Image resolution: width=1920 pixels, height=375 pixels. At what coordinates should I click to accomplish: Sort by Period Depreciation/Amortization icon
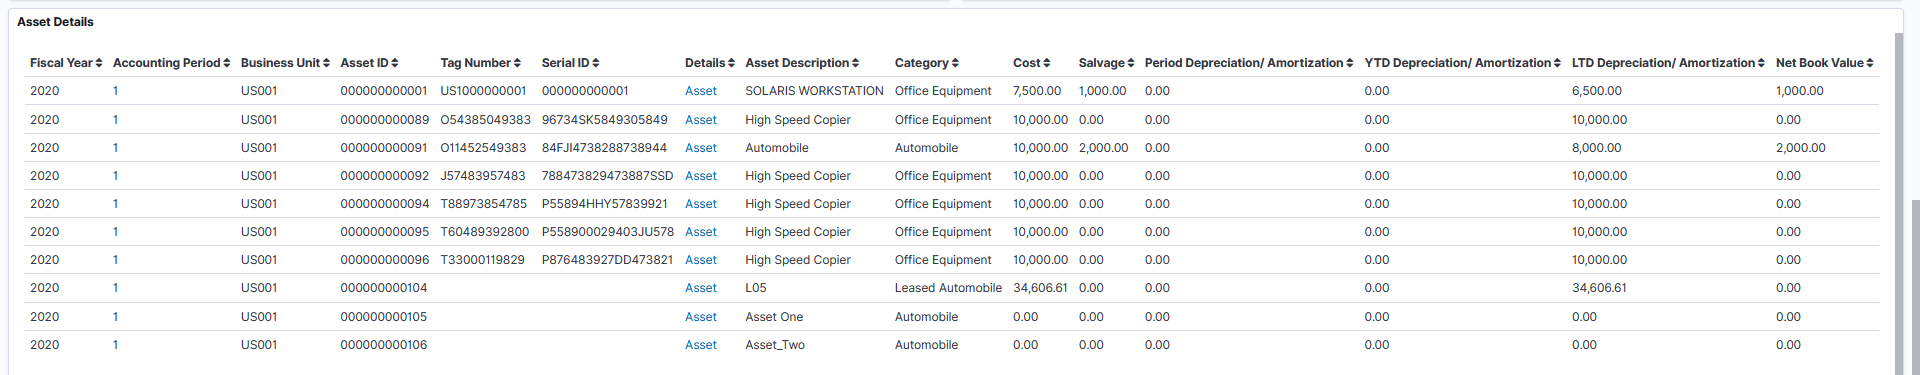[x=1350, y=63]
